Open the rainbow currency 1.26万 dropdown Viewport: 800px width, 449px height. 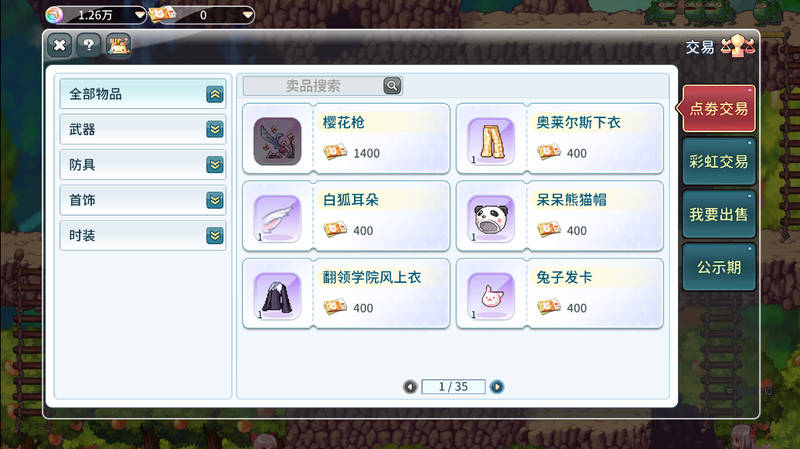(x=139, y=15)
